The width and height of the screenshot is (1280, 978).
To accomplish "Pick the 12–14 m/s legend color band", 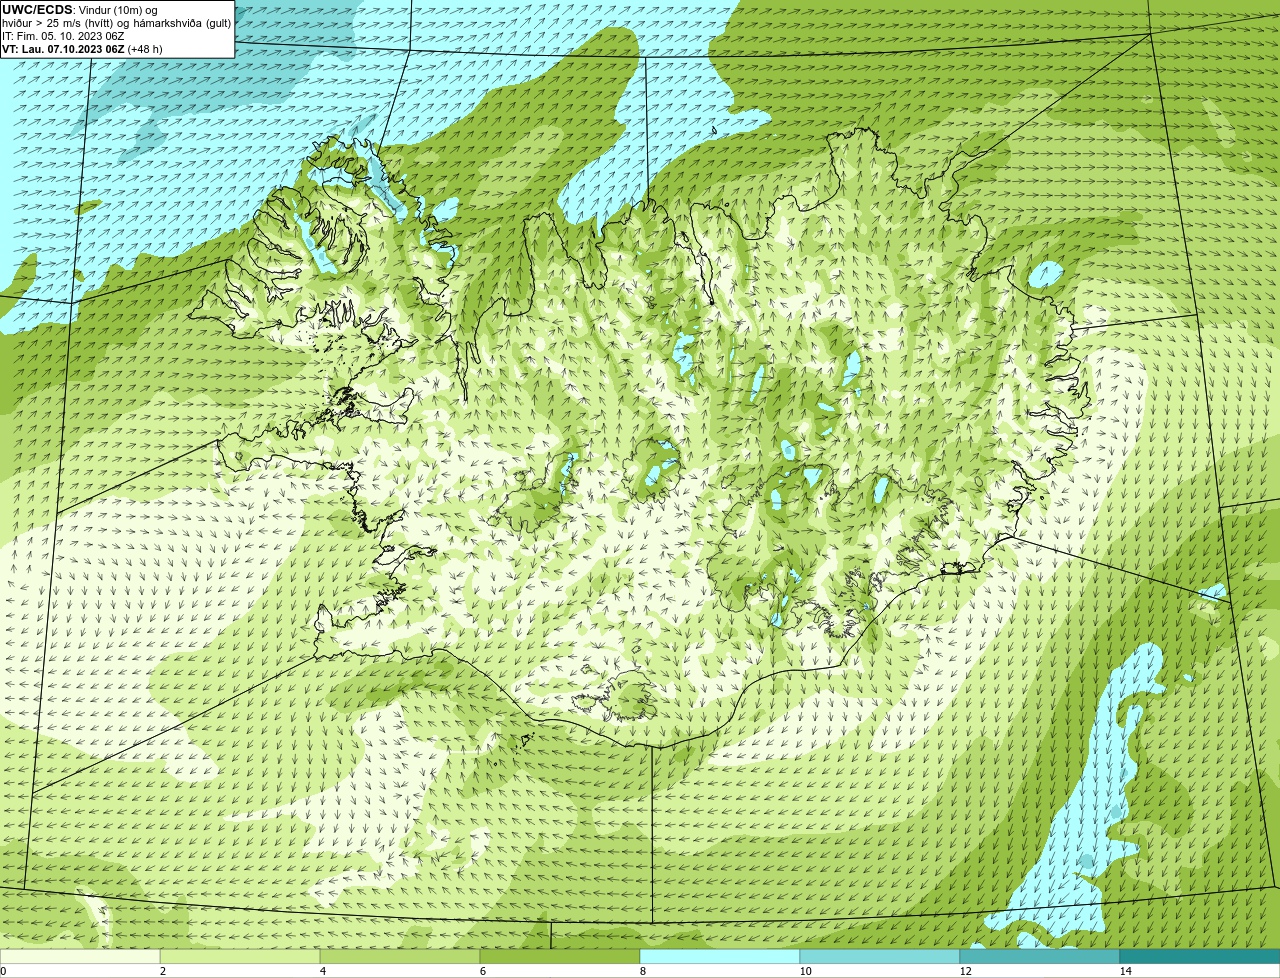I will (1040, 956).
